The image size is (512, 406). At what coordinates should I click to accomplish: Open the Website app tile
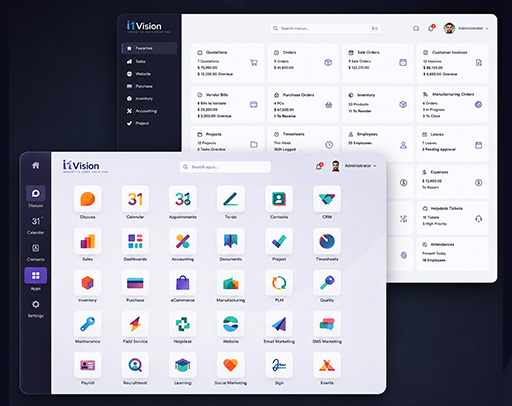pyautogui.click(x=231, y=324)
